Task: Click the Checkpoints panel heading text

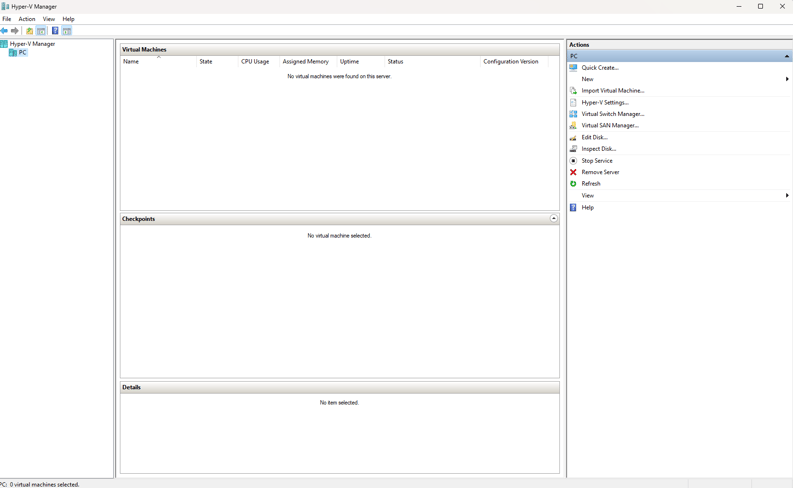Action: pyautogui.click(x=139, y=219)
